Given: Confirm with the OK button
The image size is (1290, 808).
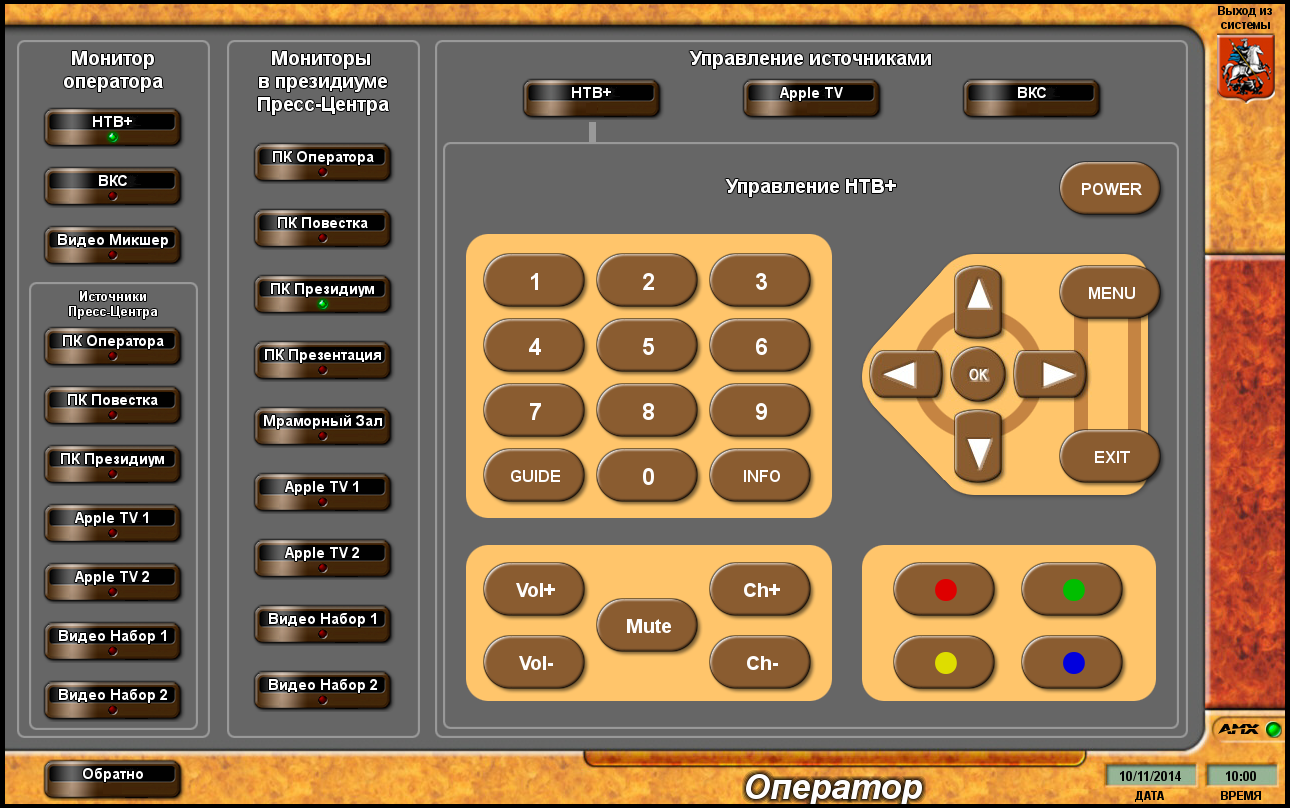Looking at the screenshot, I should tap(978, 374).
